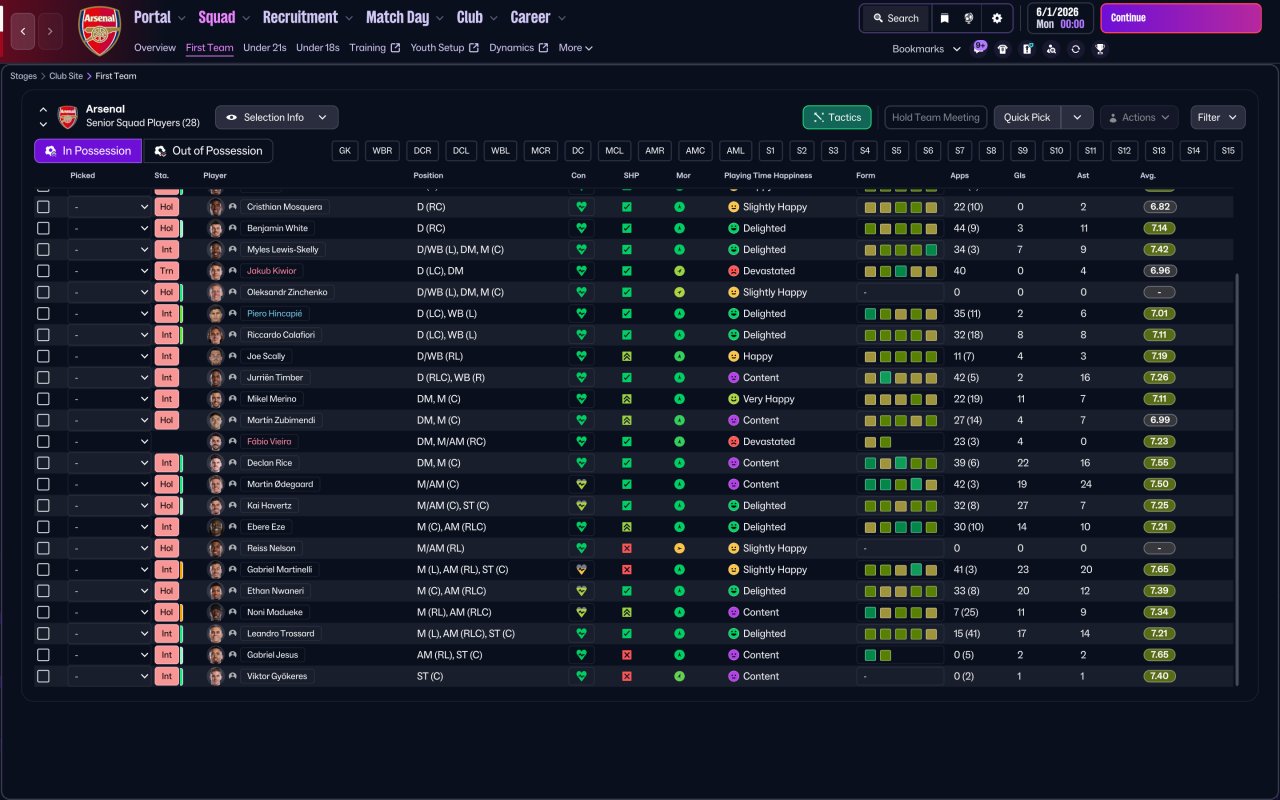1280x800 pixels.
Task: Expand the Bookmarks dropdown
Action: tap(927, 49)
